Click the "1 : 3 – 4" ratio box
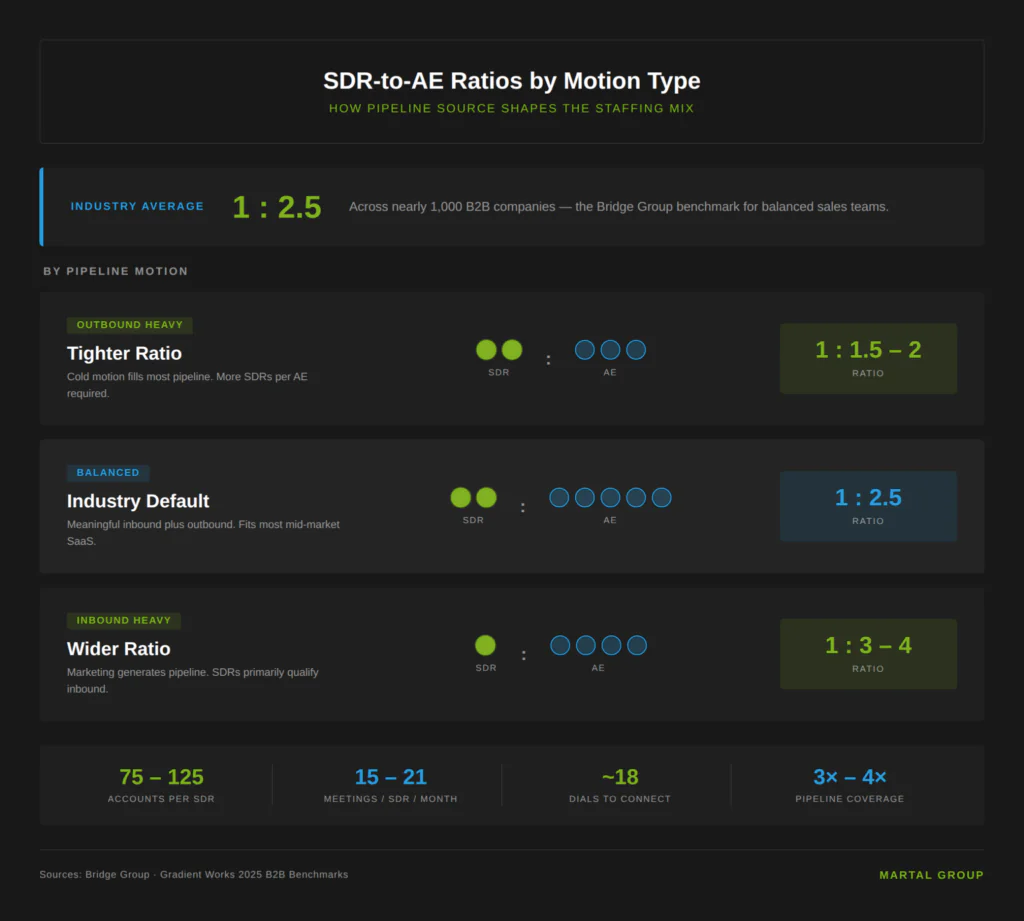The image size is (1024, 921). click(x=868, y=654)
